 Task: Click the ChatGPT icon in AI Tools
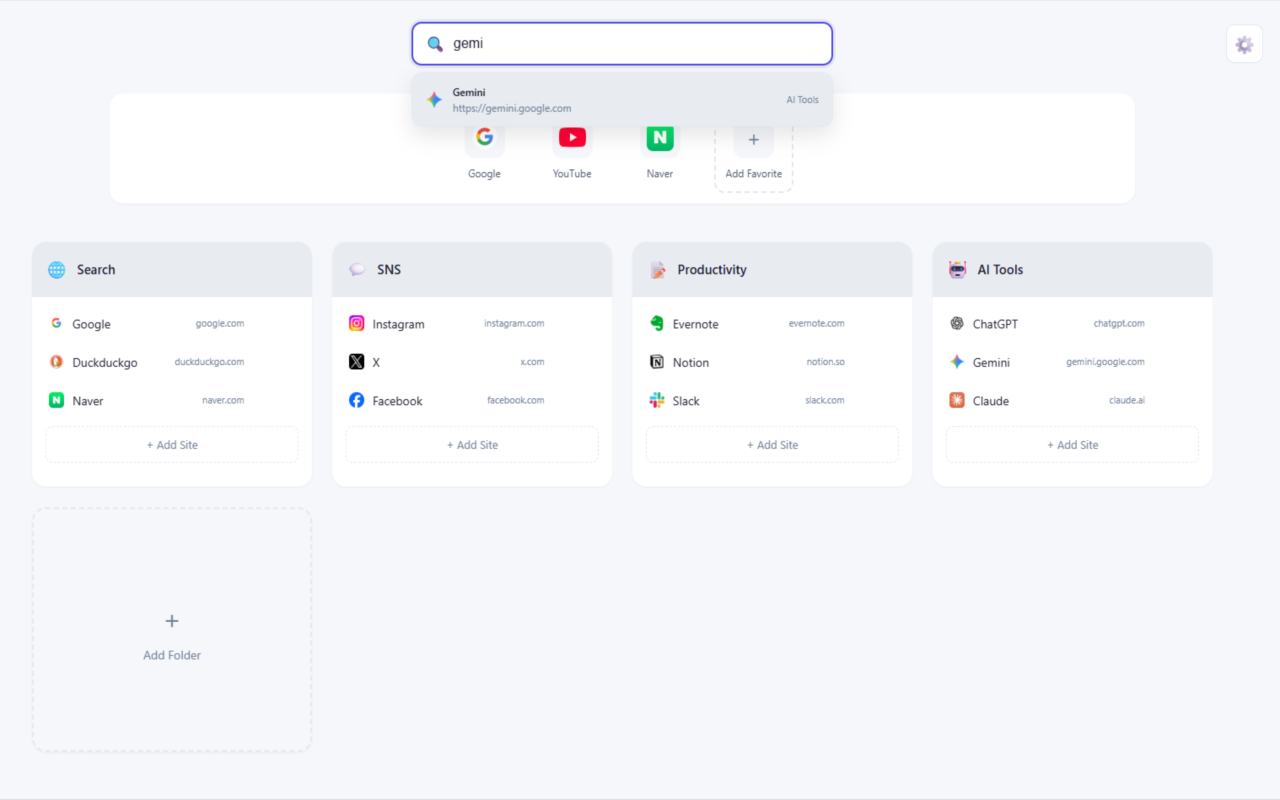coord(957,323)
